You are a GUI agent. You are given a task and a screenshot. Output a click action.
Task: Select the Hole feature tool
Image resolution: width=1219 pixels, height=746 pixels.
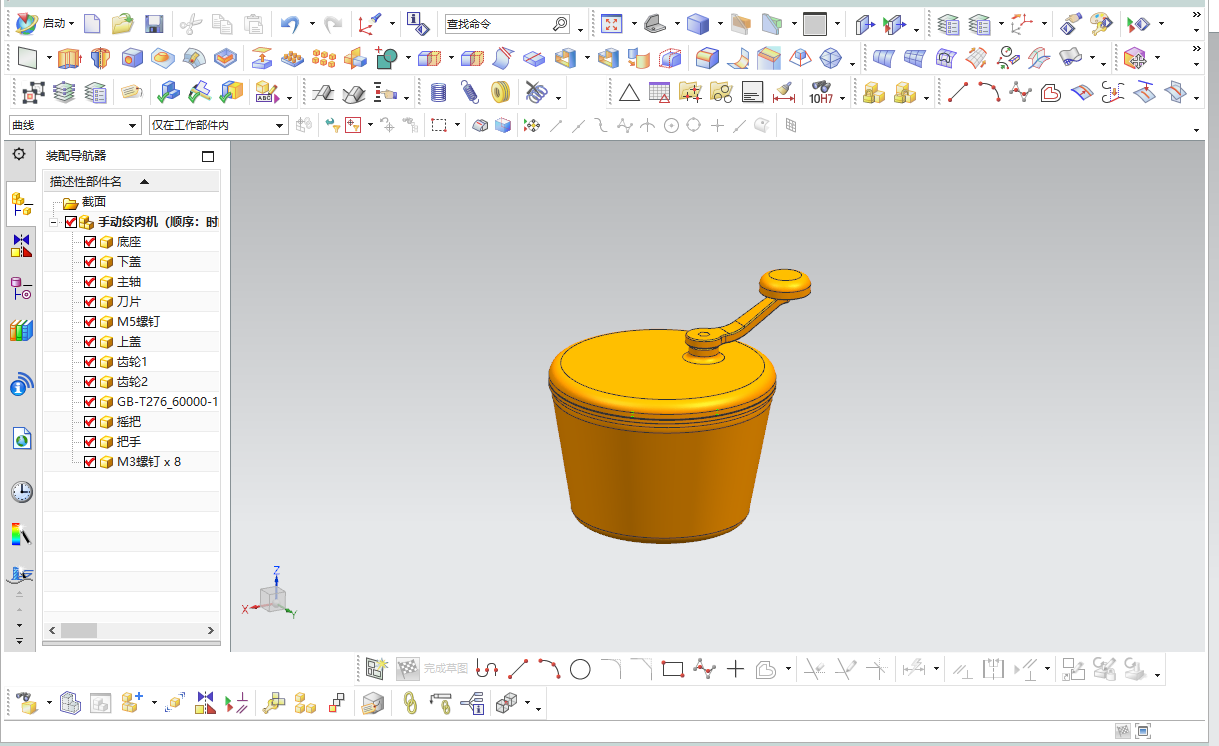[x=131, y=59]
